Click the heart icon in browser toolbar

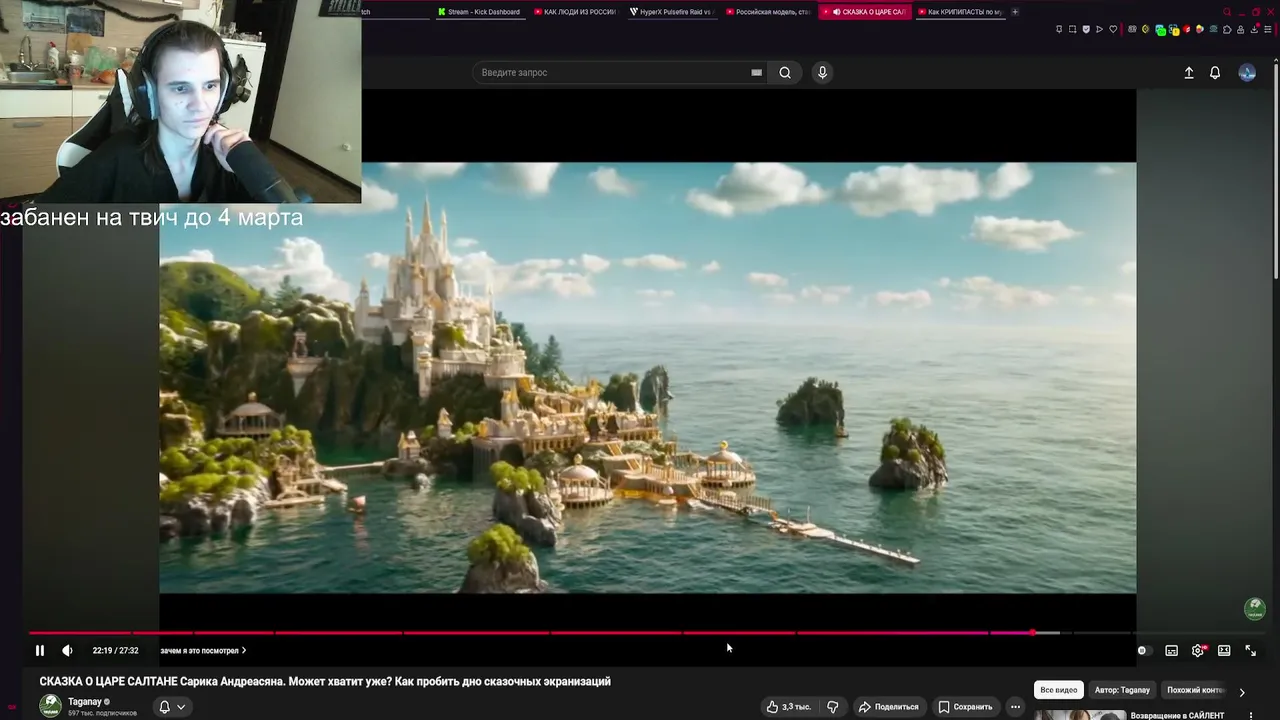tap(1113, 30)
